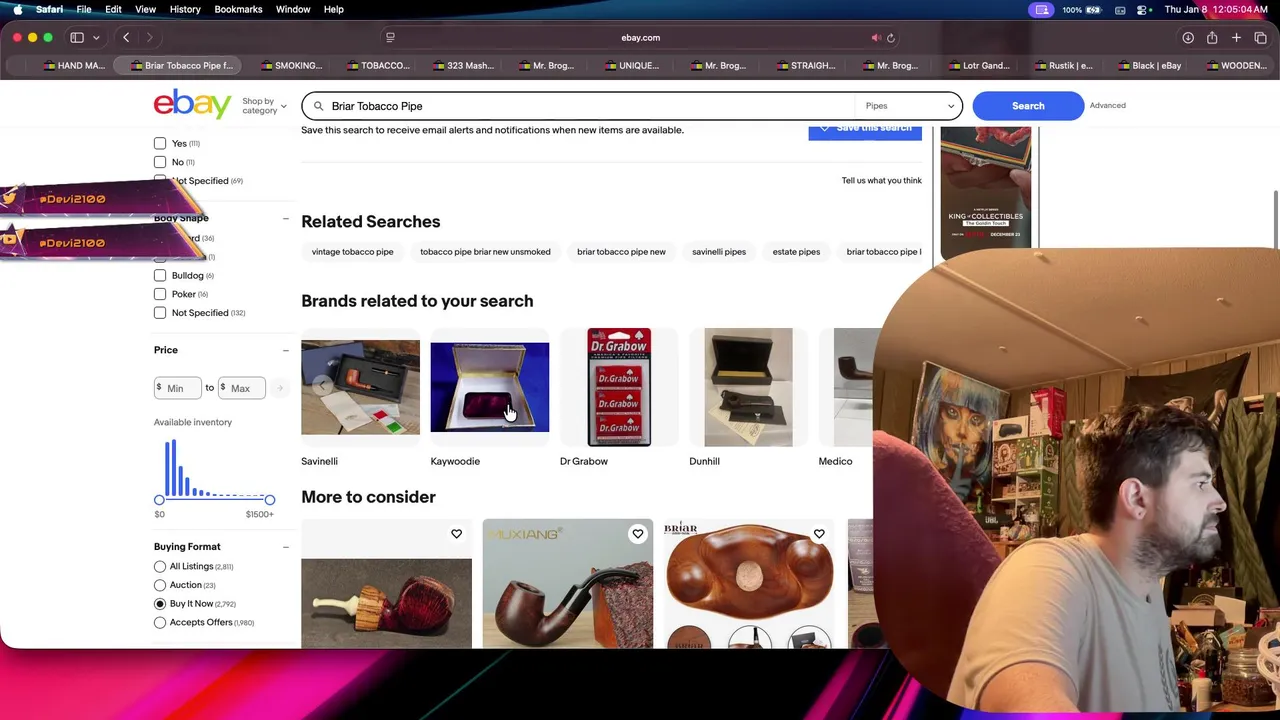Open the History menu

(x=185, y=9)
